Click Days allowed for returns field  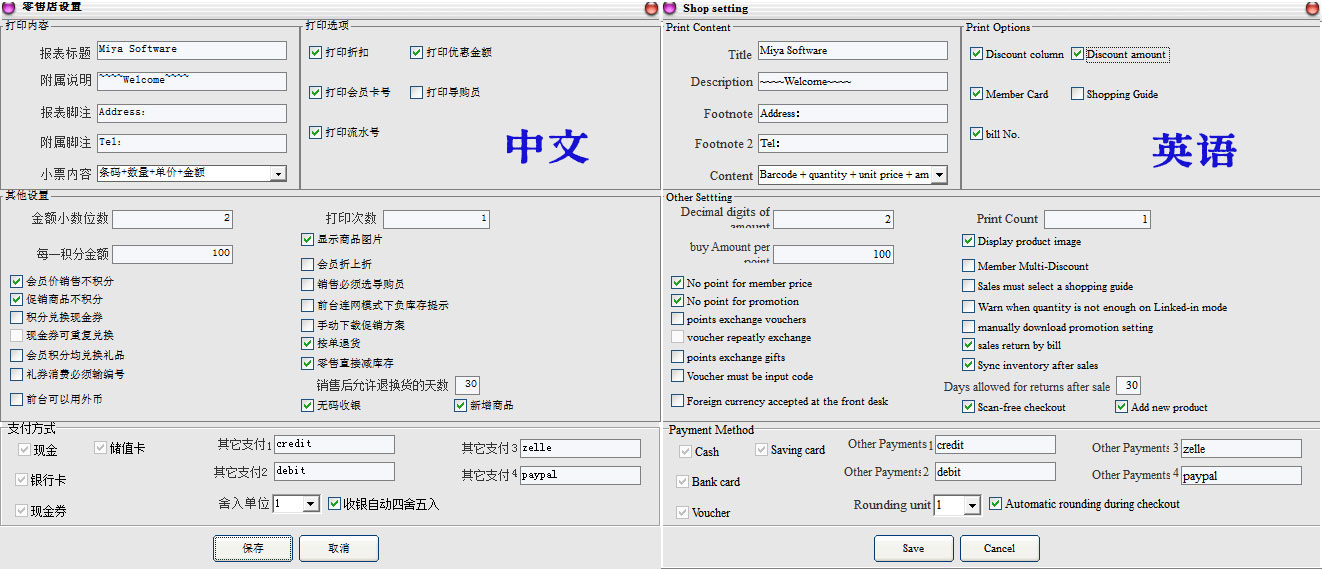[x=1129, y=386]
